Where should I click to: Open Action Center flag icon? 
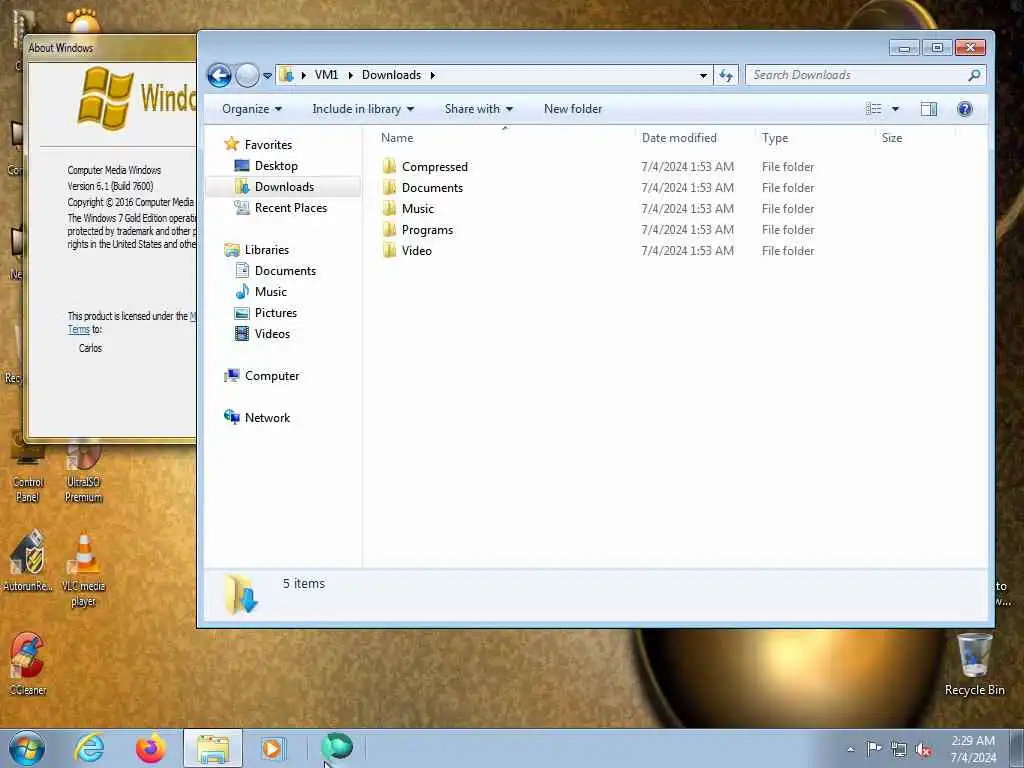point(874,749)
